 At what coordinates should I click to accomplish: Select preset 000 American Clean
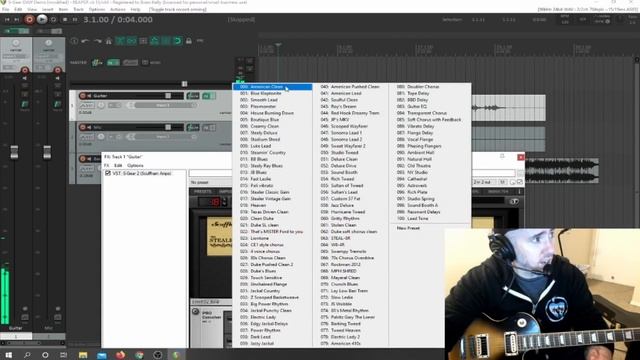(273, 87)
